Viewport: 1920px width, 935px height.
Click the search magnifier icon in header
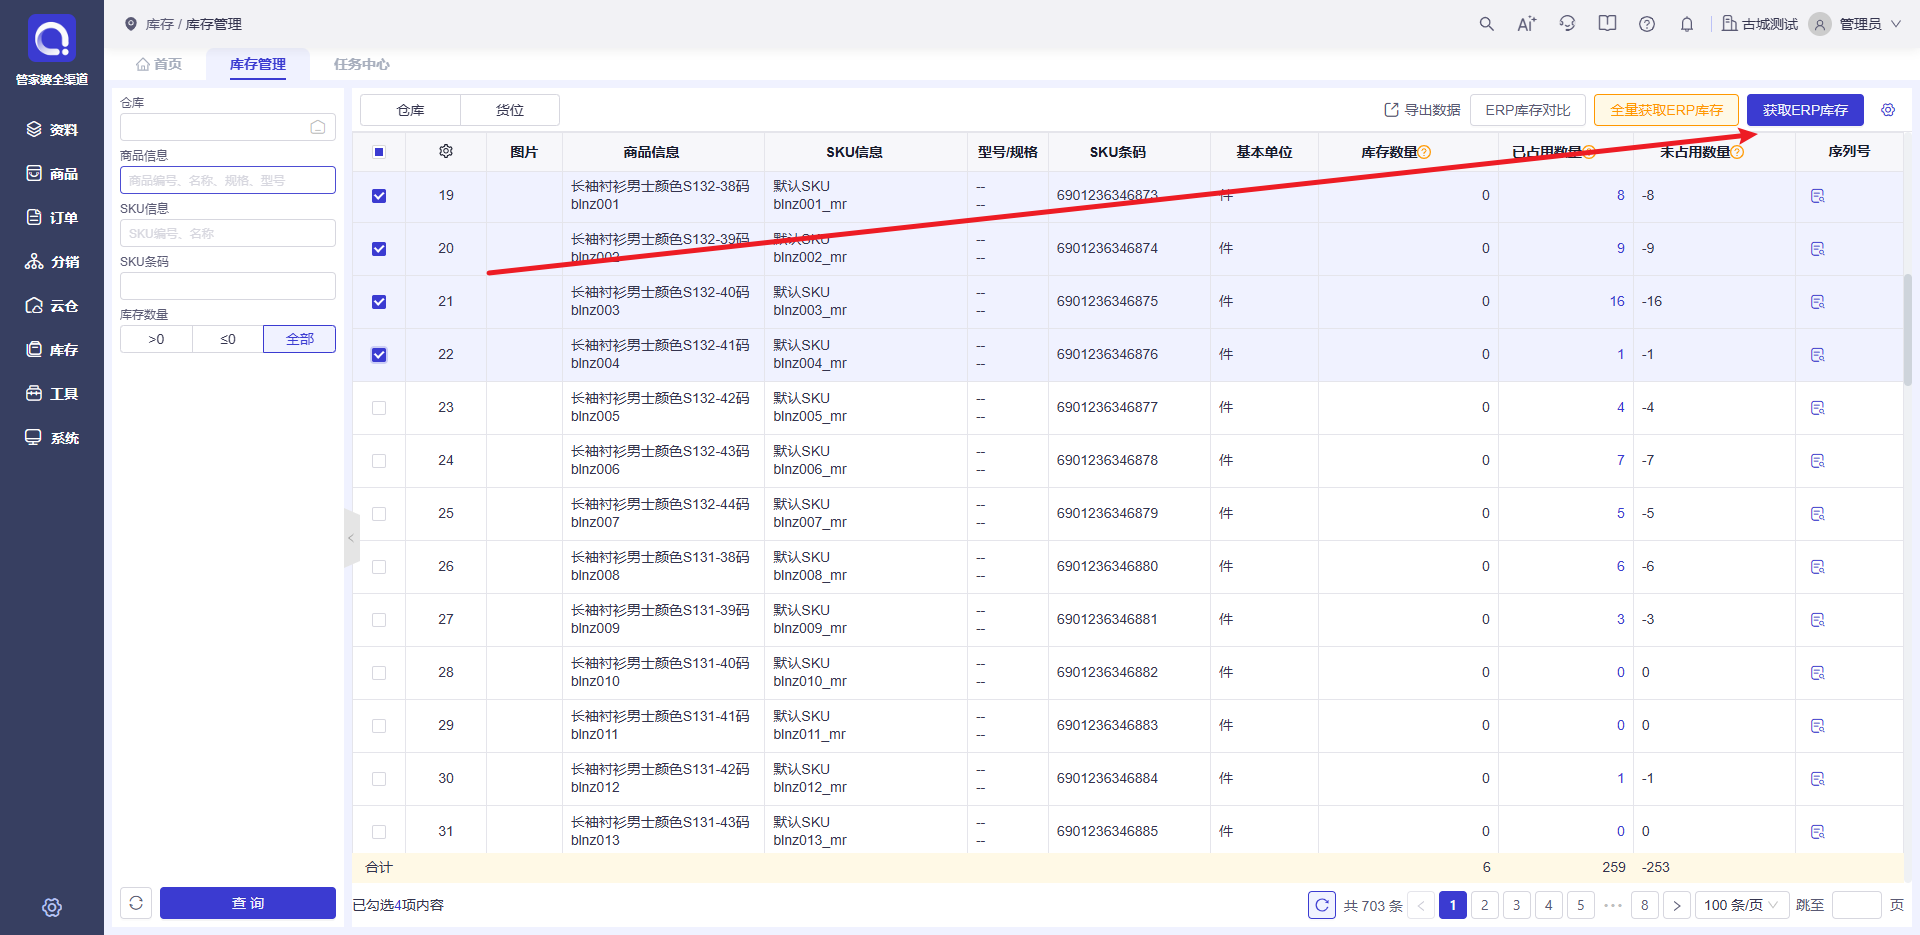click(1487, 24)
